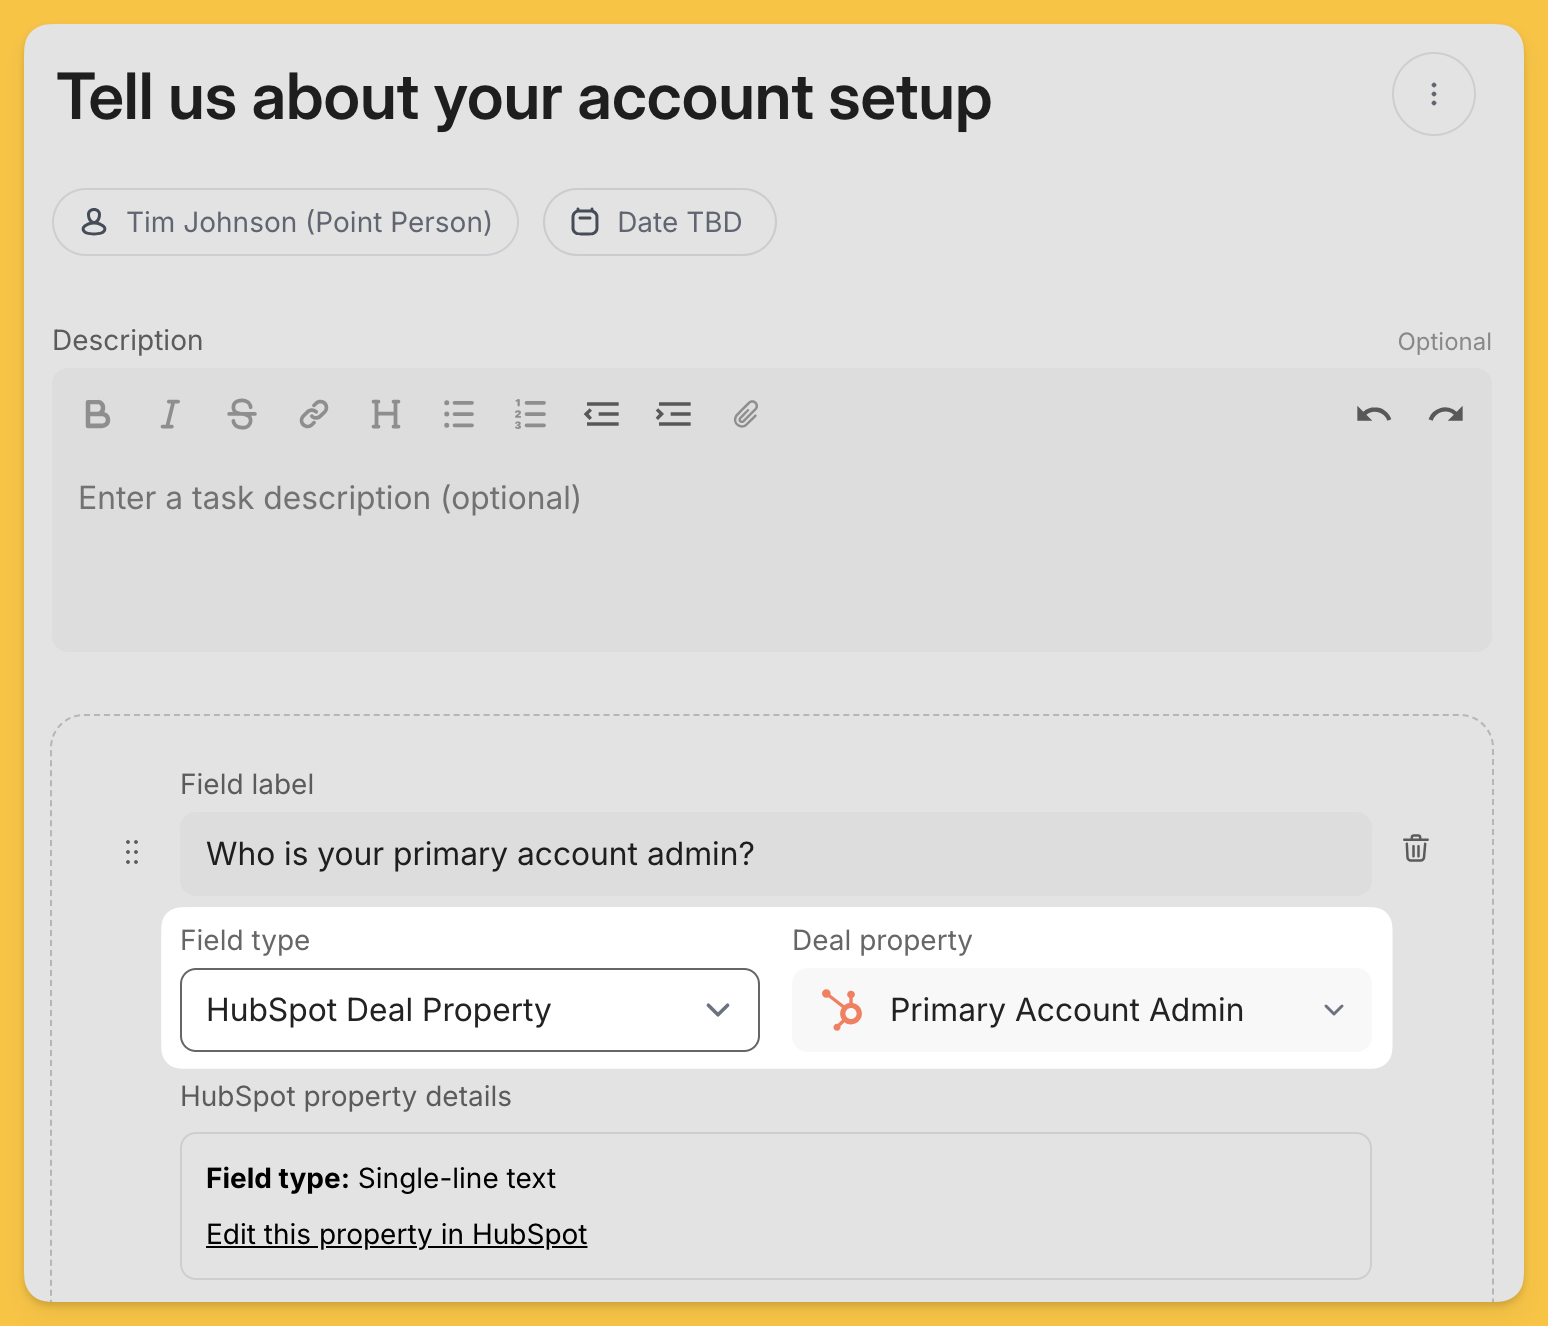Open the three-dot task options menu
The height and width of the screenshot is (1326, 1548).
coord(1433,94)
